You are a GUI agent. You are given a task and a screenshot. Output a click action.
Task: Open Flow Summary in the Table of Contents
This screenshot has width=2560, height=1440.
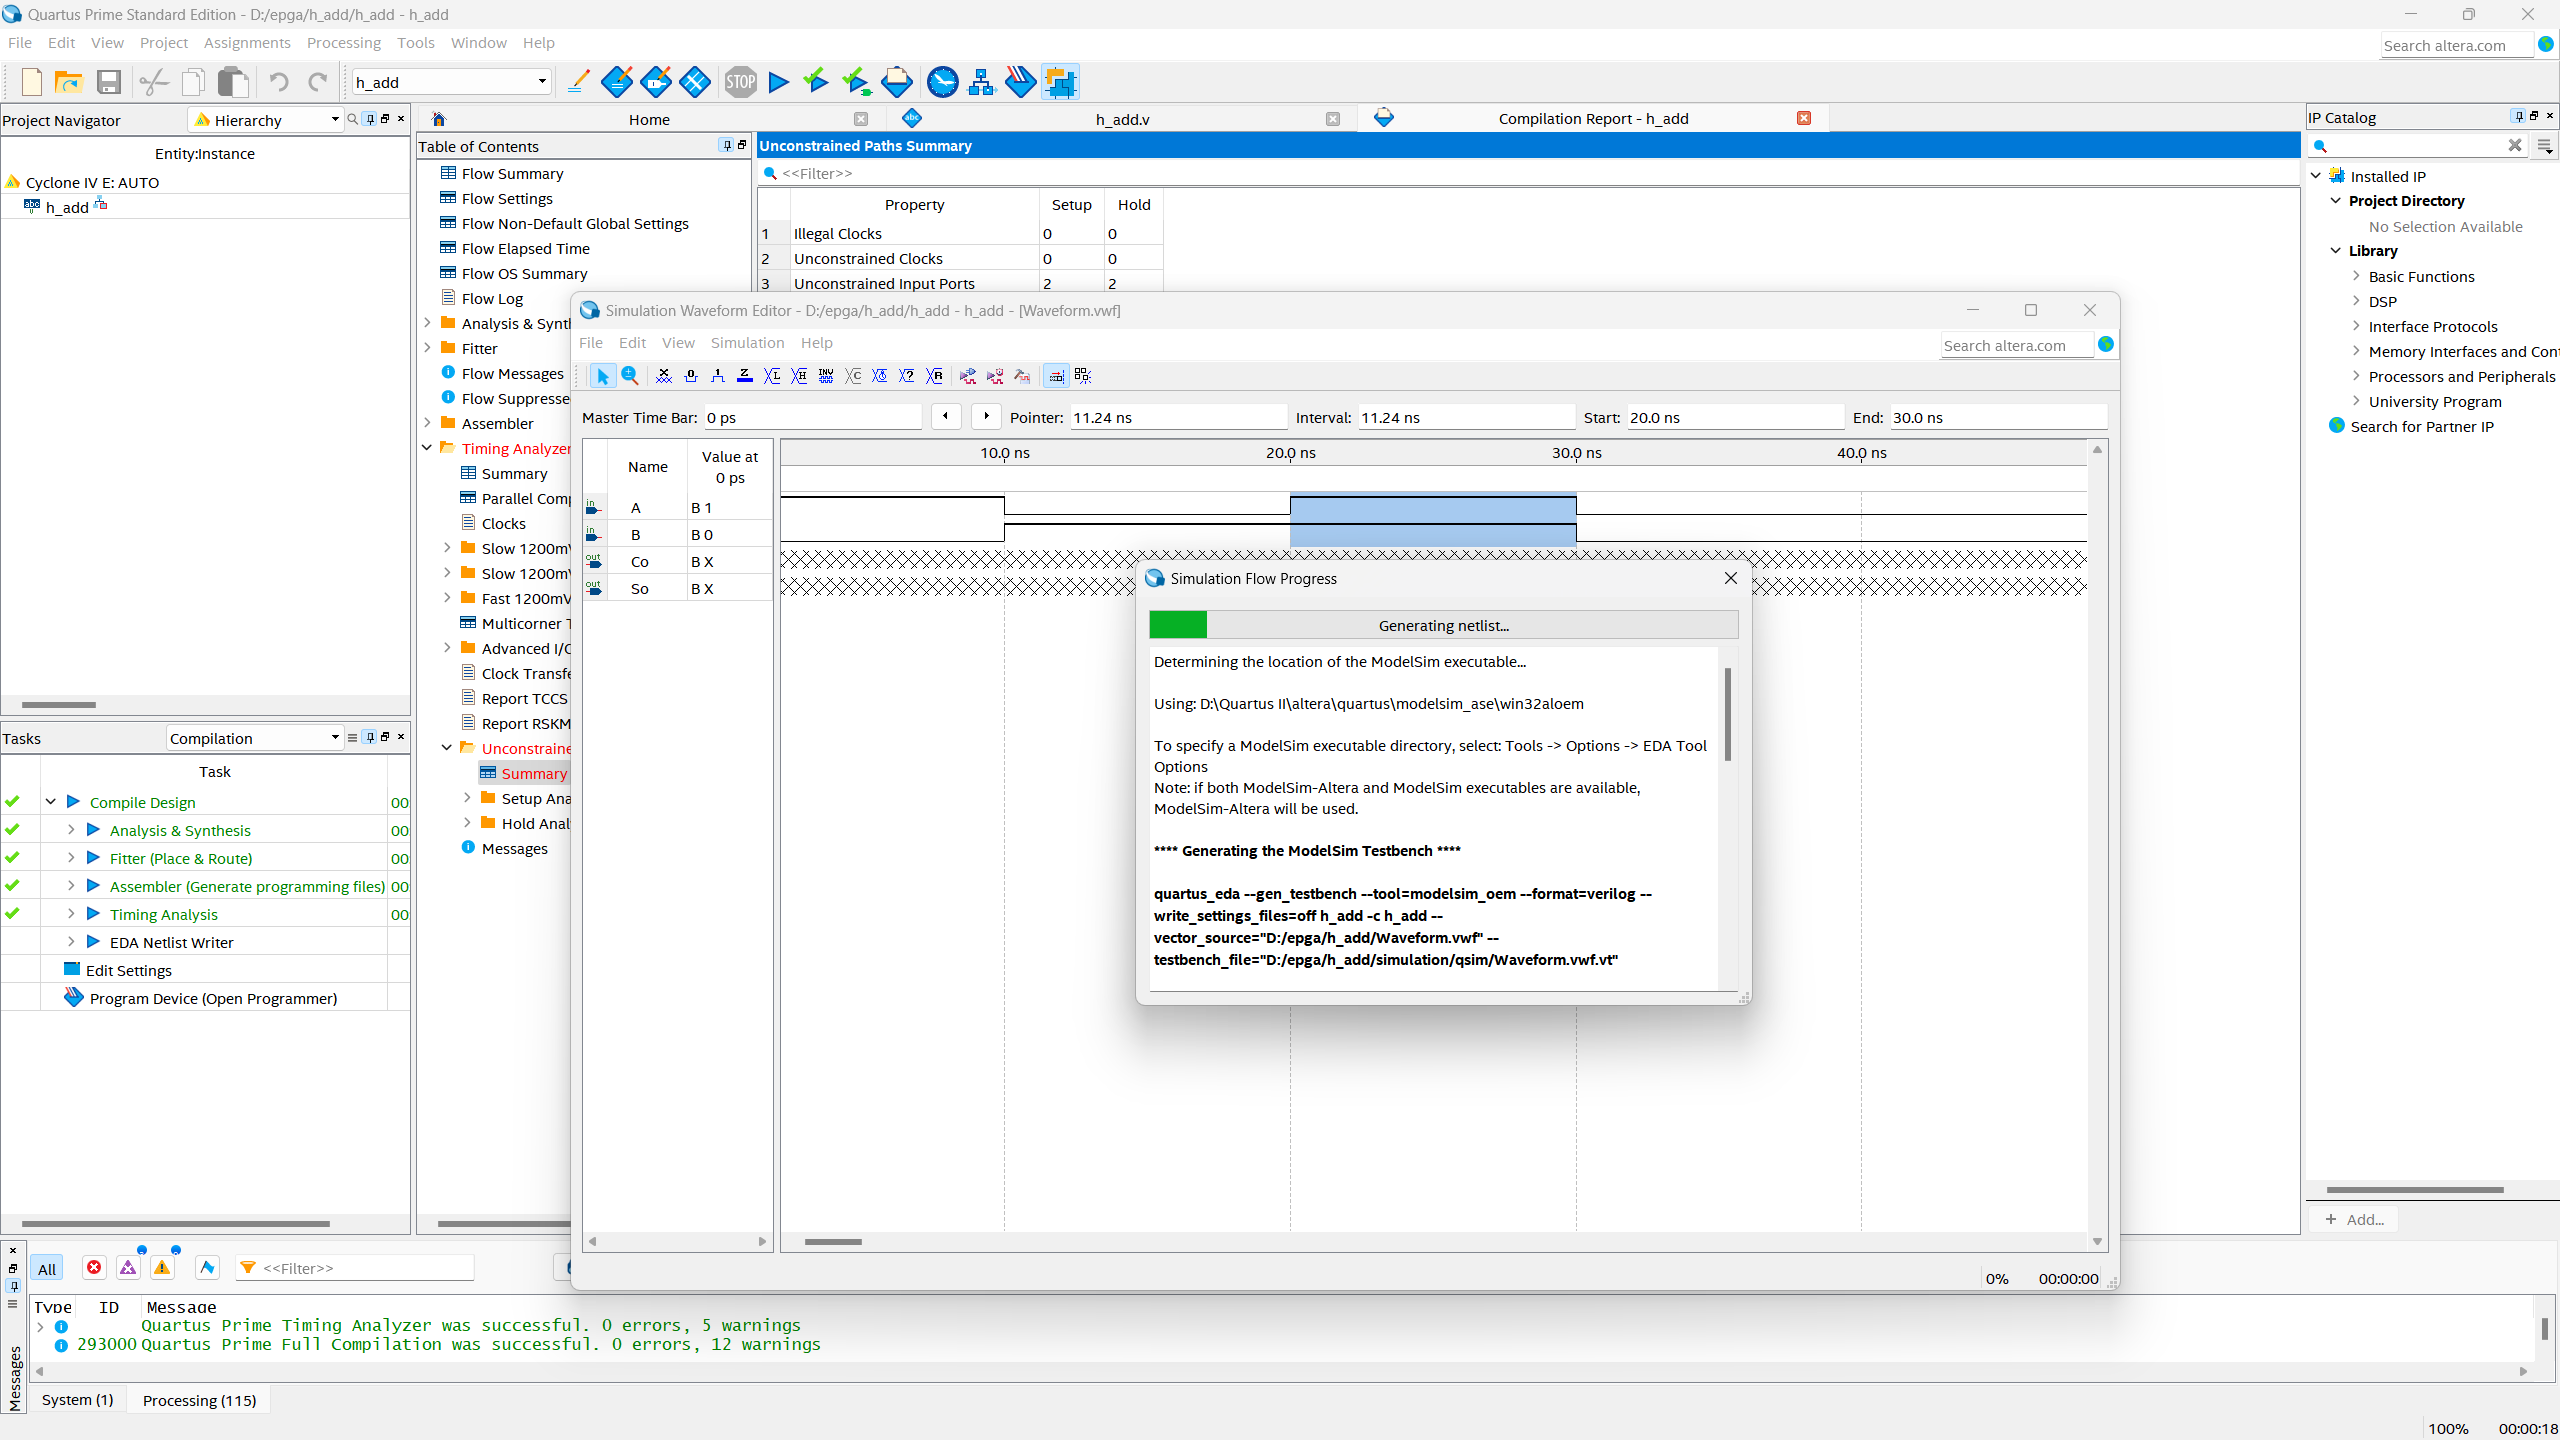pos(512,174)
